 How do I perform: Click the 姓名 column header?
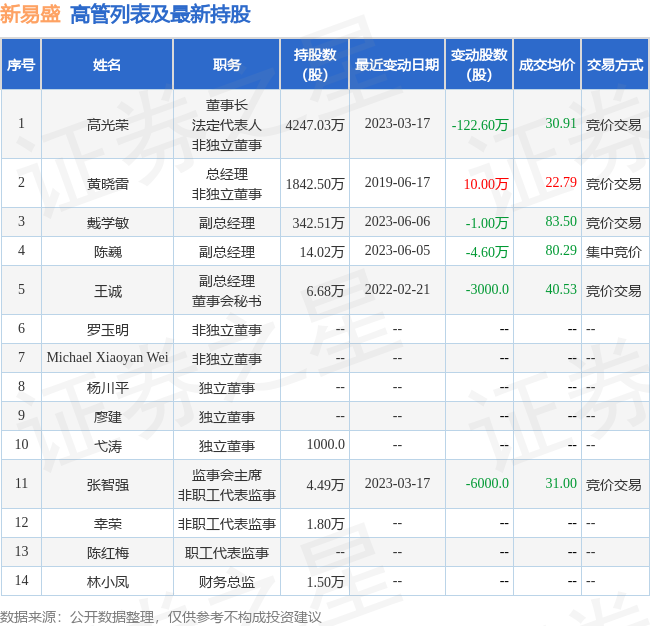pos(107,65)
